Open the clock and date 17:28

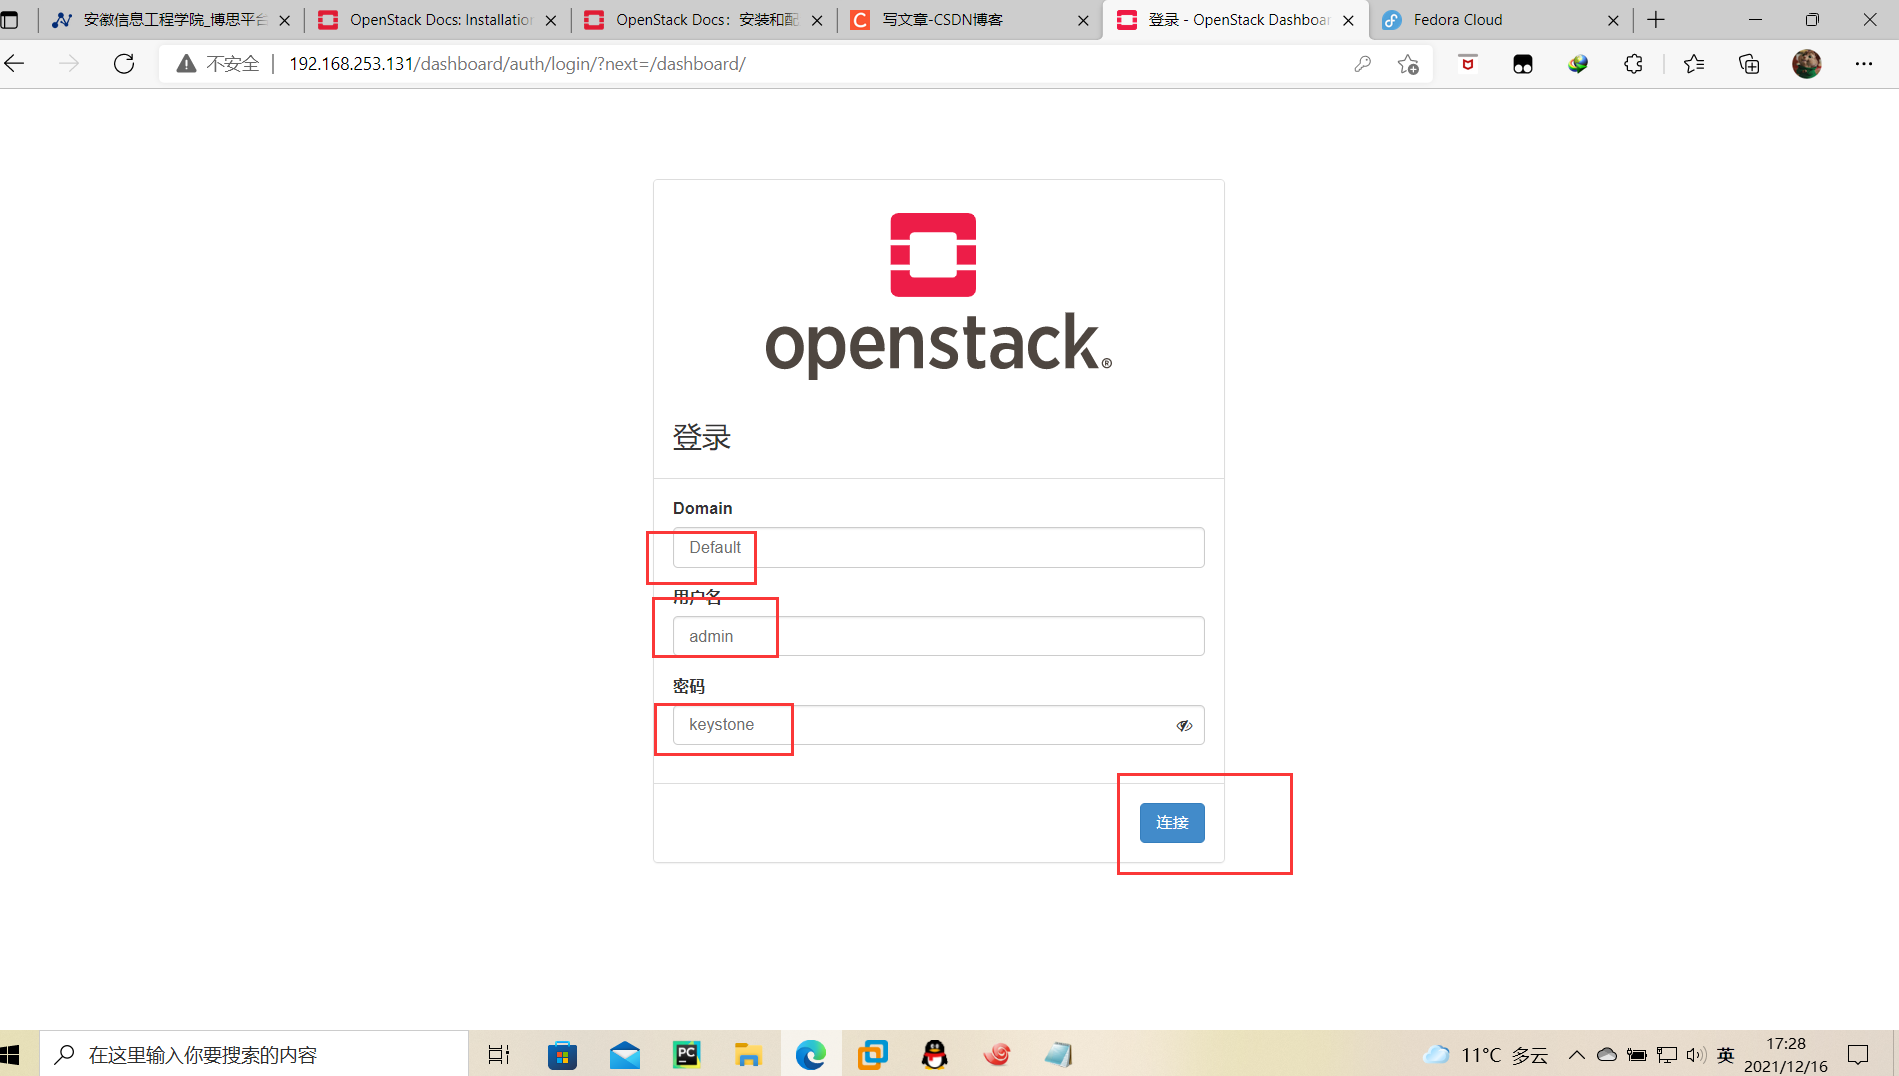[x=1786, y=1055]
